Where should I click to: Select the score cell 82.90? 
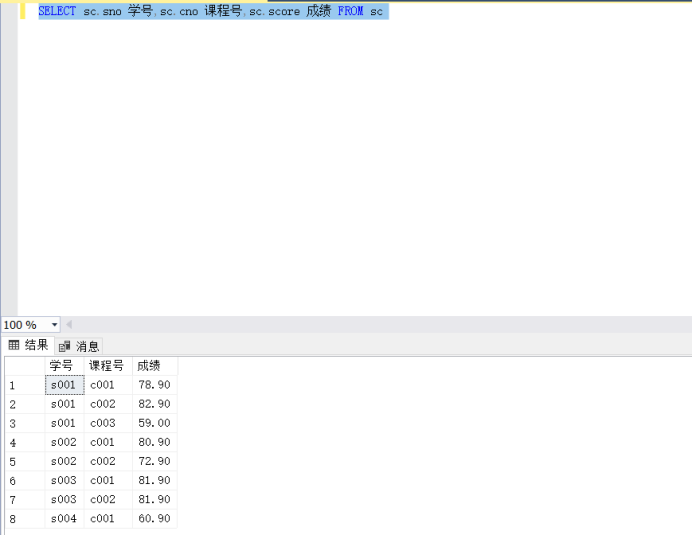(x=154, y=404)
